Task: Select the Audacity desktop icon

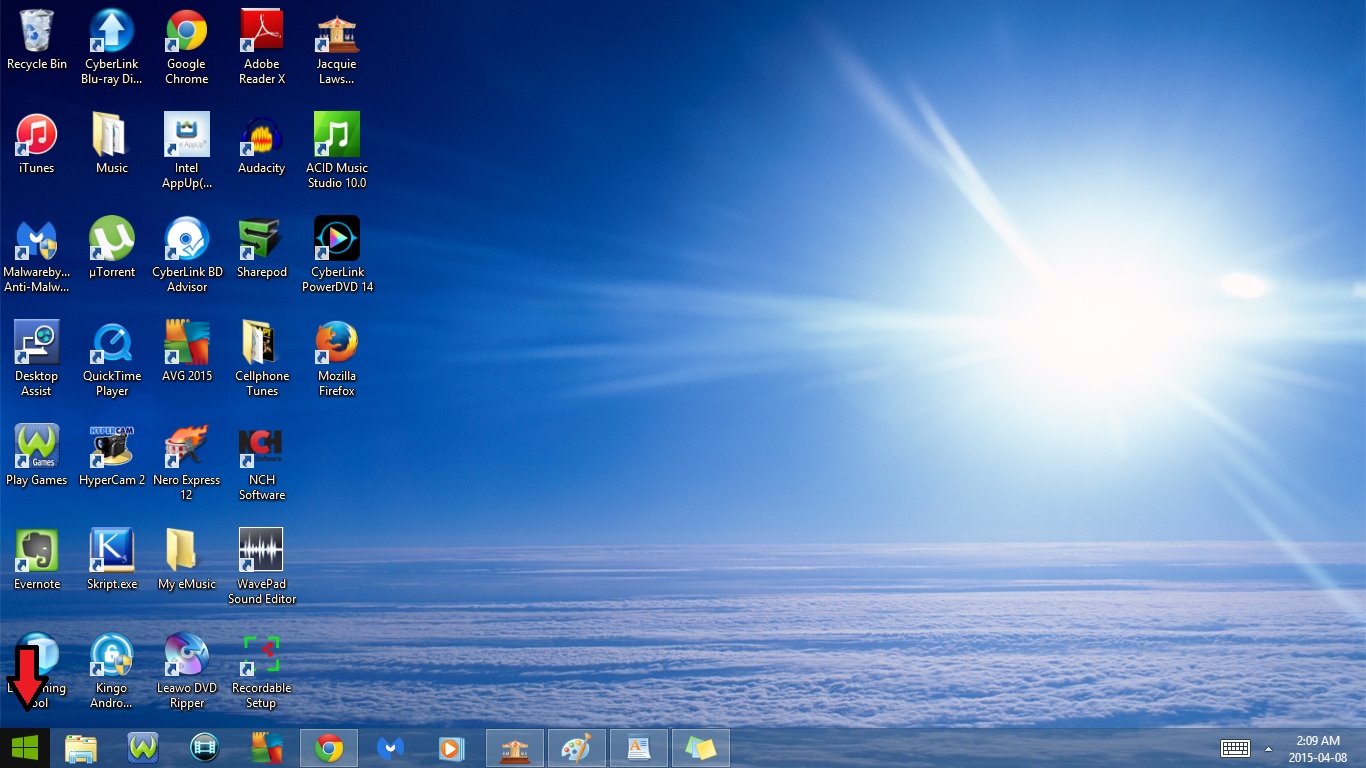Action: pos(262,144)
